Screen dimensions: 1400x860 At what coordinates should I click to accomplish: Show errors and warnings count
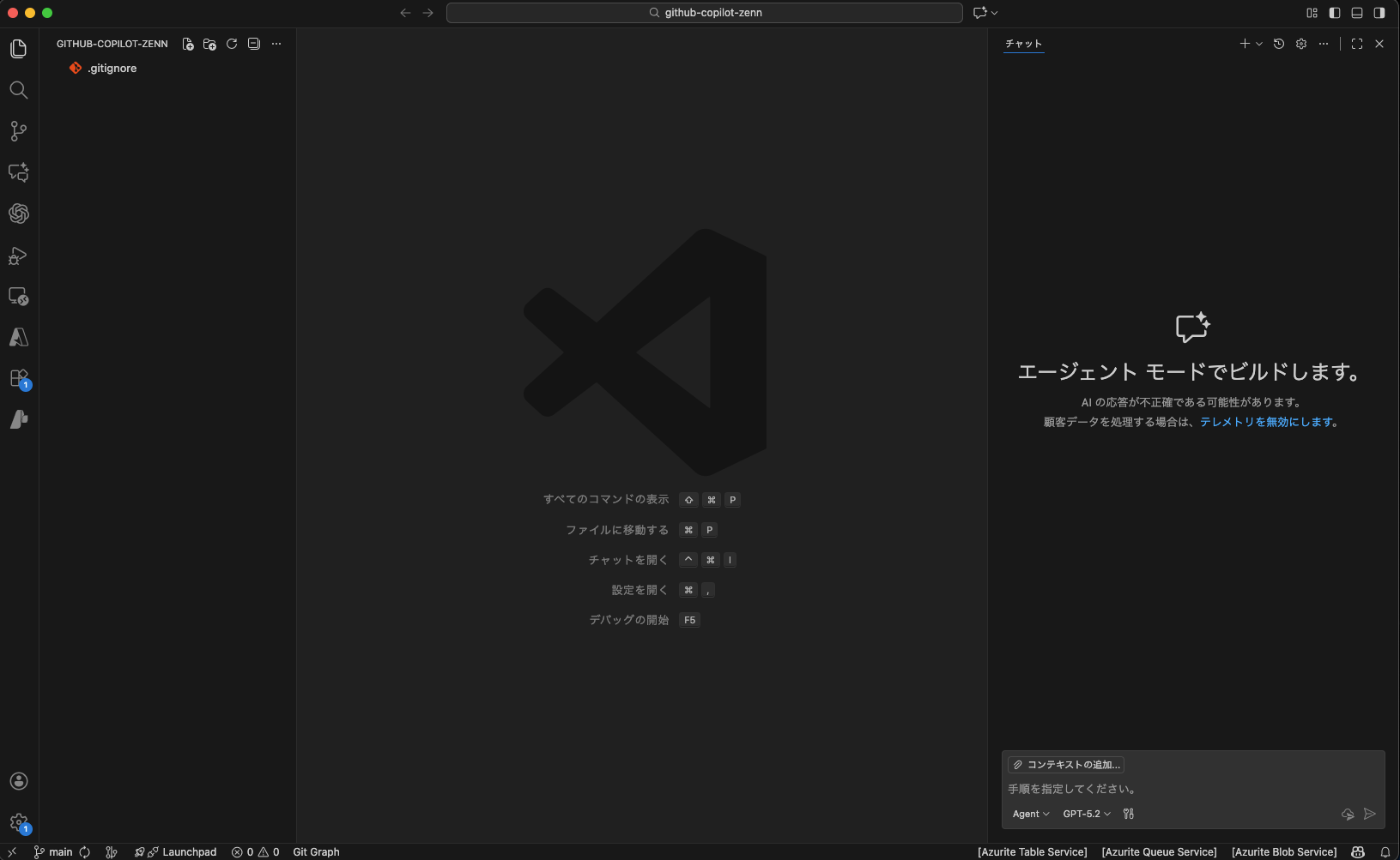pyautogui.click(x=255, y=852)
